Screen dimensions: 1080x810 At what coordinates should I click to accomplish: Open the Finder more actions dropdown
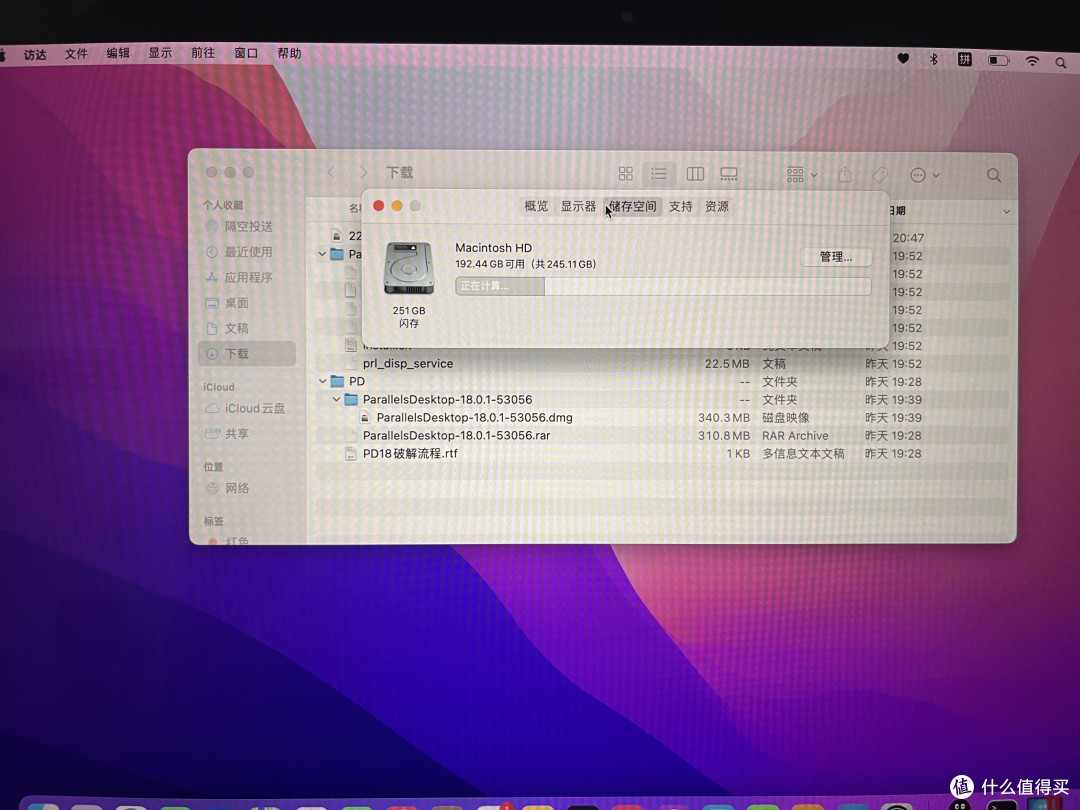click(x=924, y=175)
